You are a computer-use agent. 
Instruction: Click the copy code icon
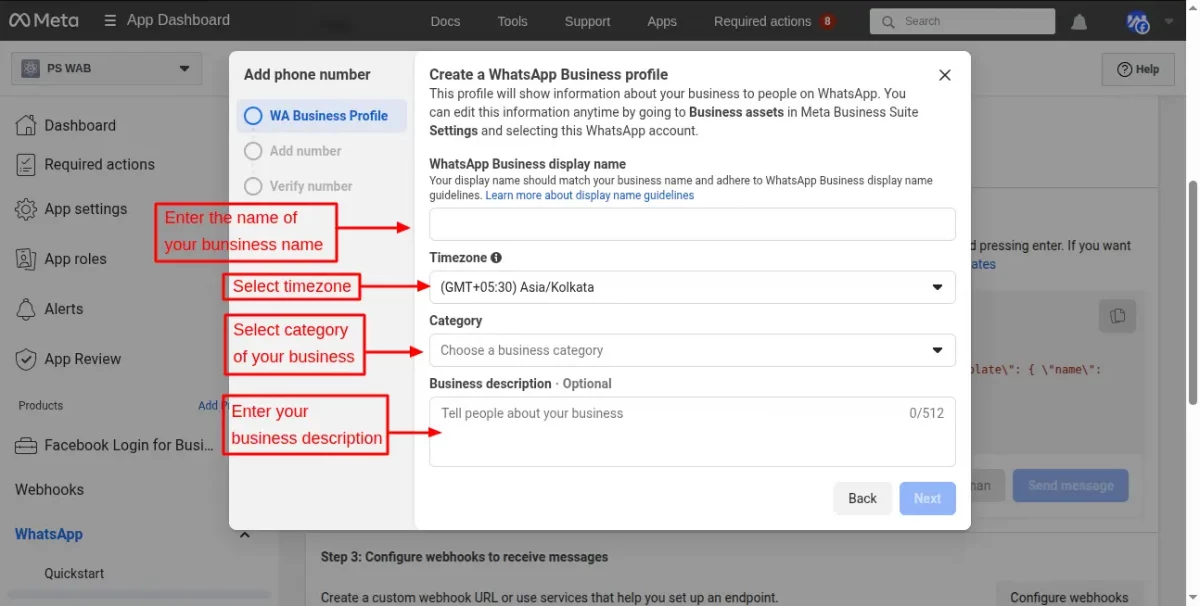click(x=1117, y=316)
